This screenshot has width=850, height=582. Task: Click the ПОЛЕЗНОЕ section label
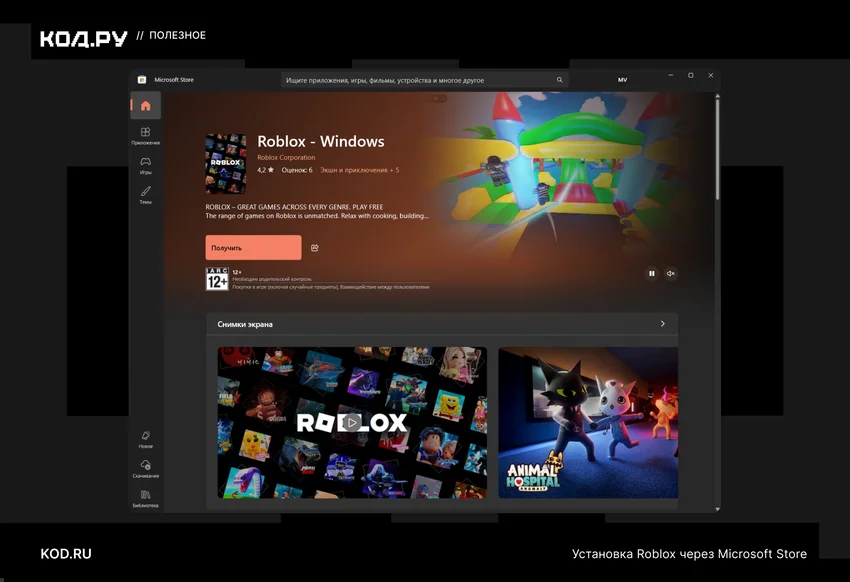[177, 35]
